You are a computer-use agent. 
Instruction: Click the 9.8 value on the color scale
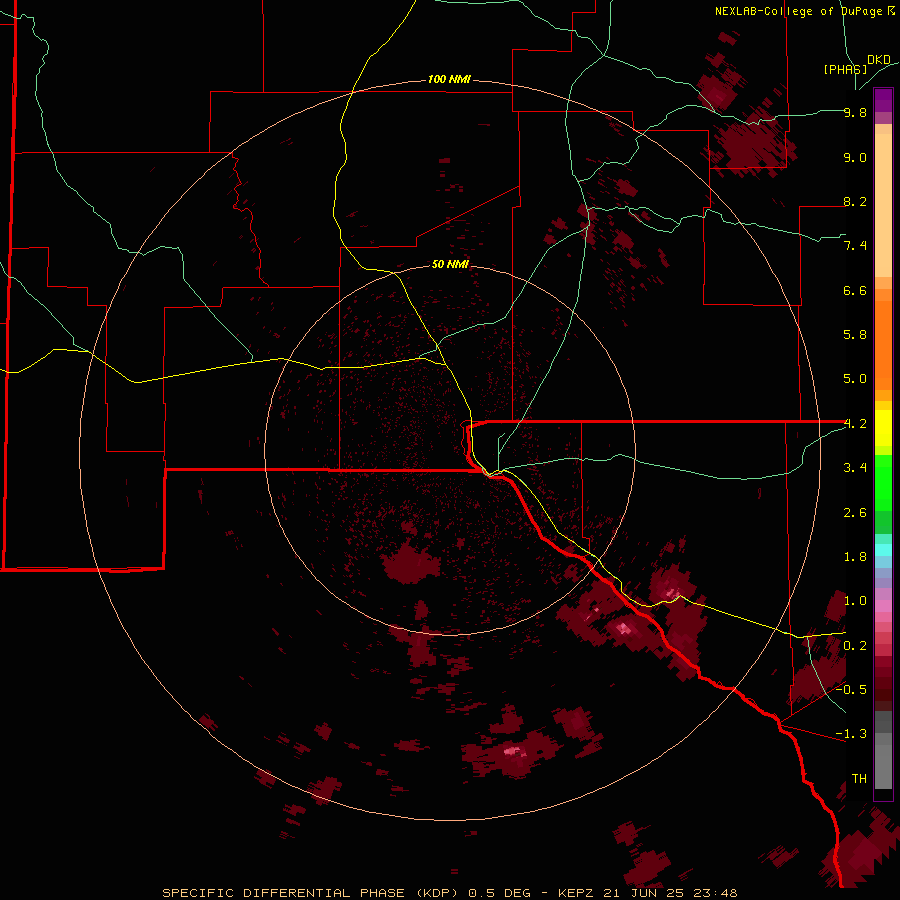(x=855, y=112)
